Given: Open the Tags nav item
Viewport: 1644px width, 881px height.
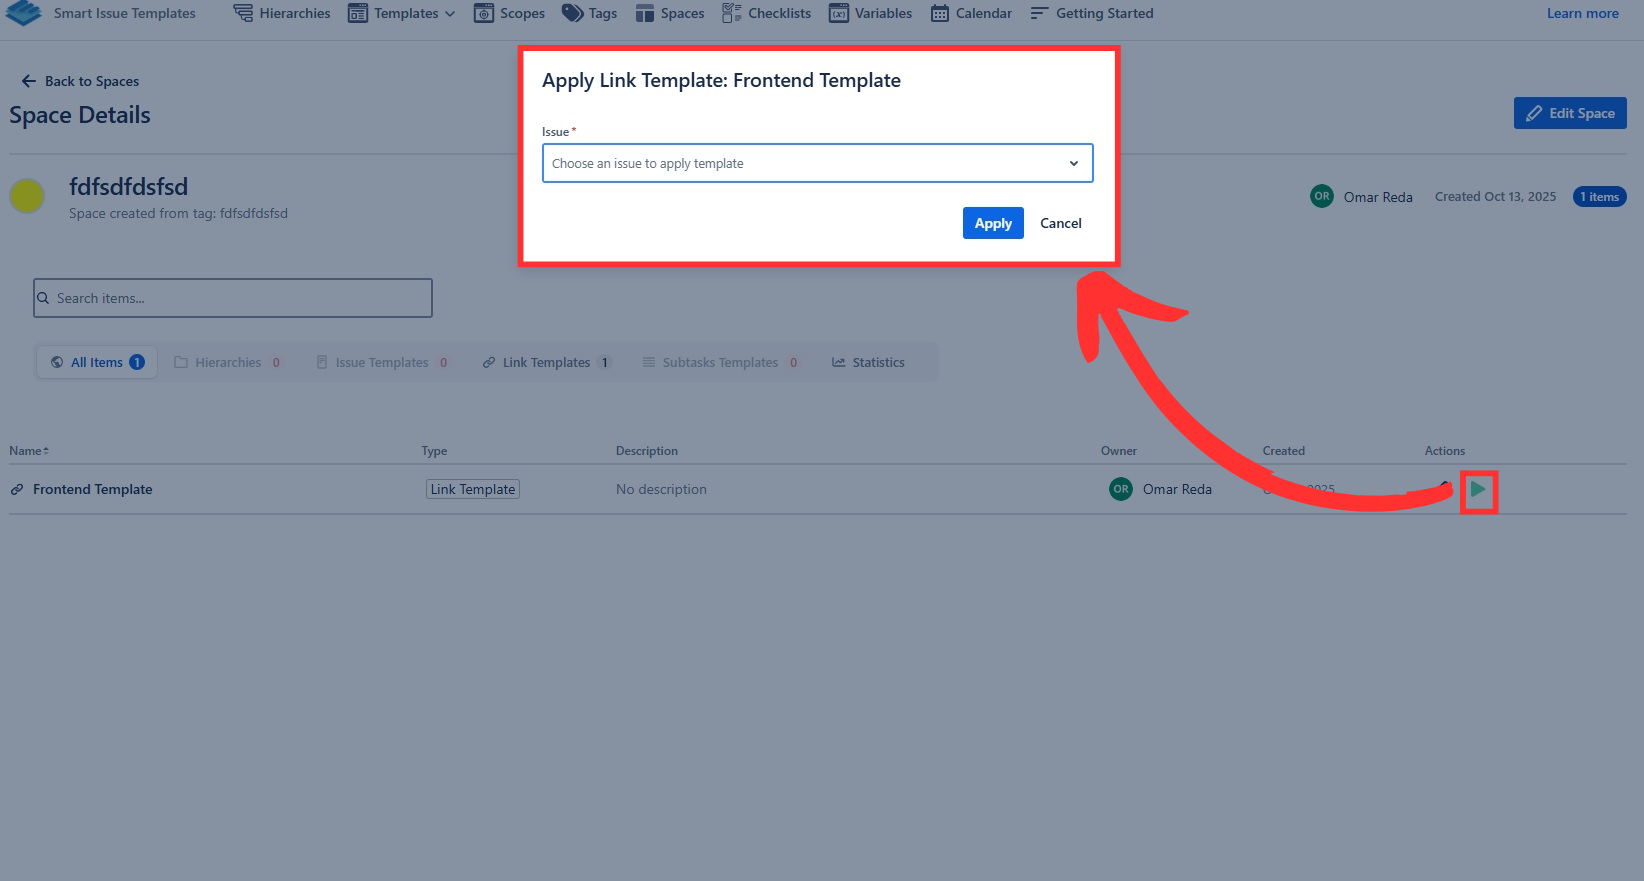Looking at the screenshot, I should pyautogui.click(x=589, y=13).
